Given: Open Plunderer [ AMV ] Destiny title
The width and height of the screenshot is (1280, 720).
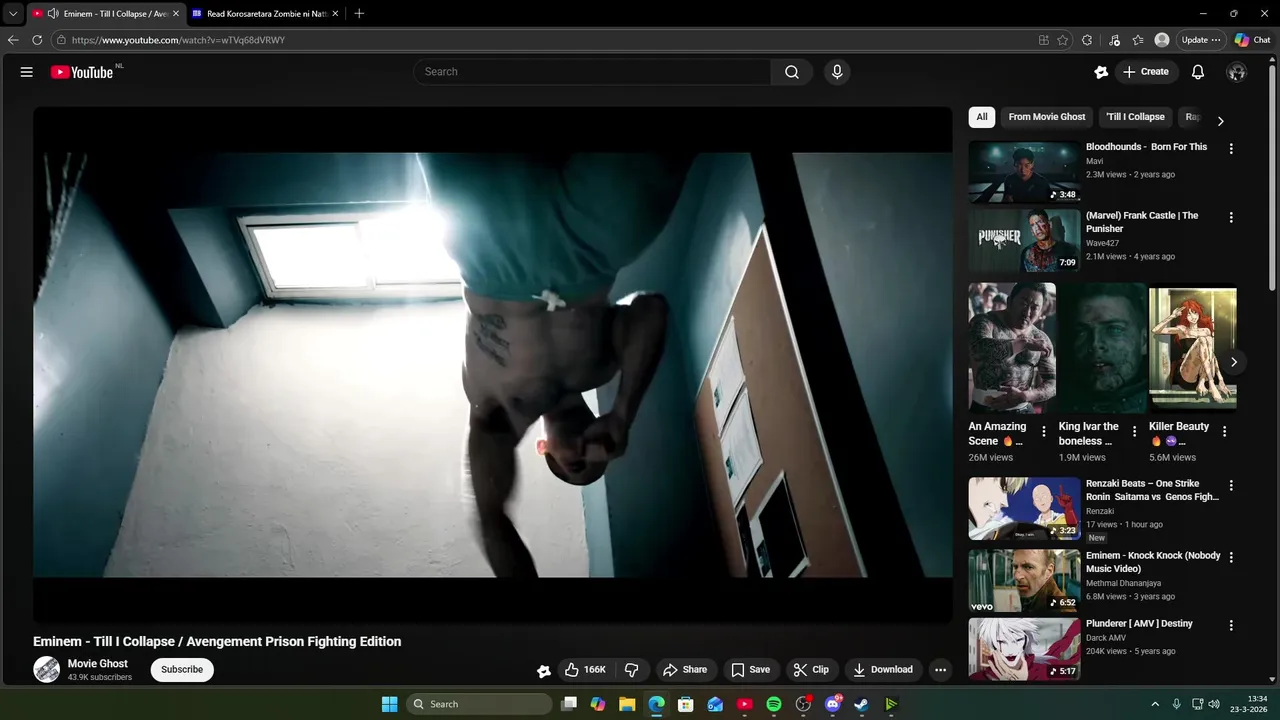Looking at the screenshot, I should coord(1139,624).
